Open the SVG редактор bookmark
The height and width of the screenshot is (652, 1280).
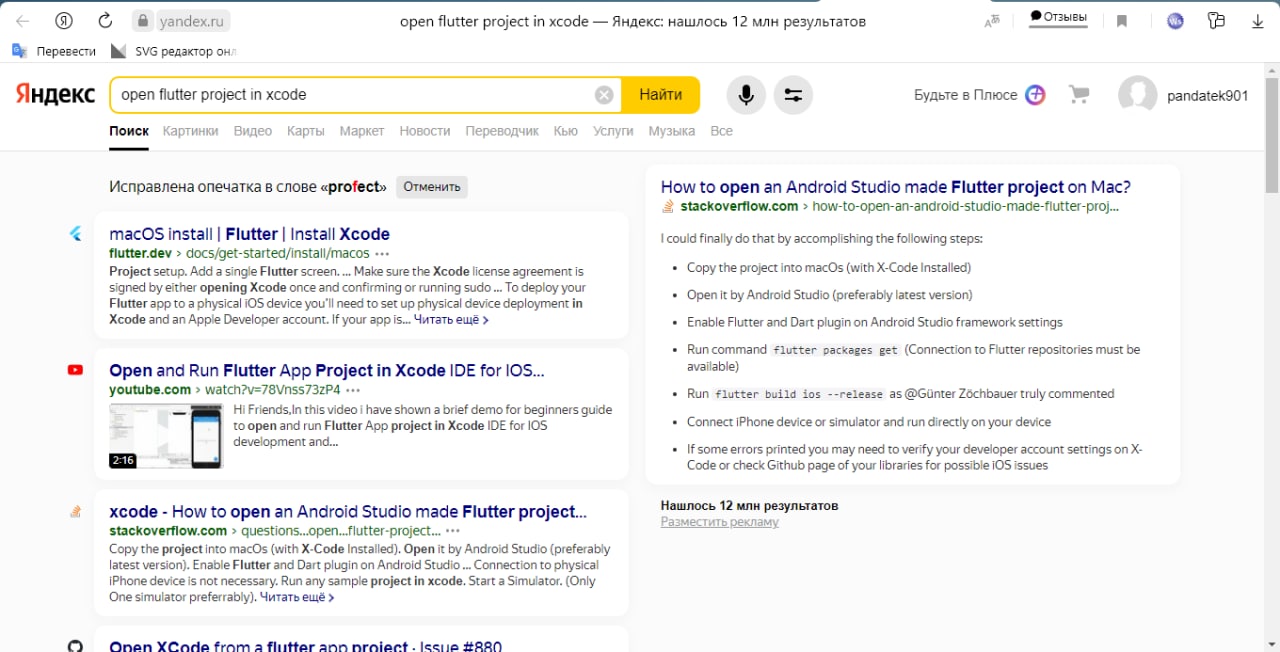tap(173, 51)
